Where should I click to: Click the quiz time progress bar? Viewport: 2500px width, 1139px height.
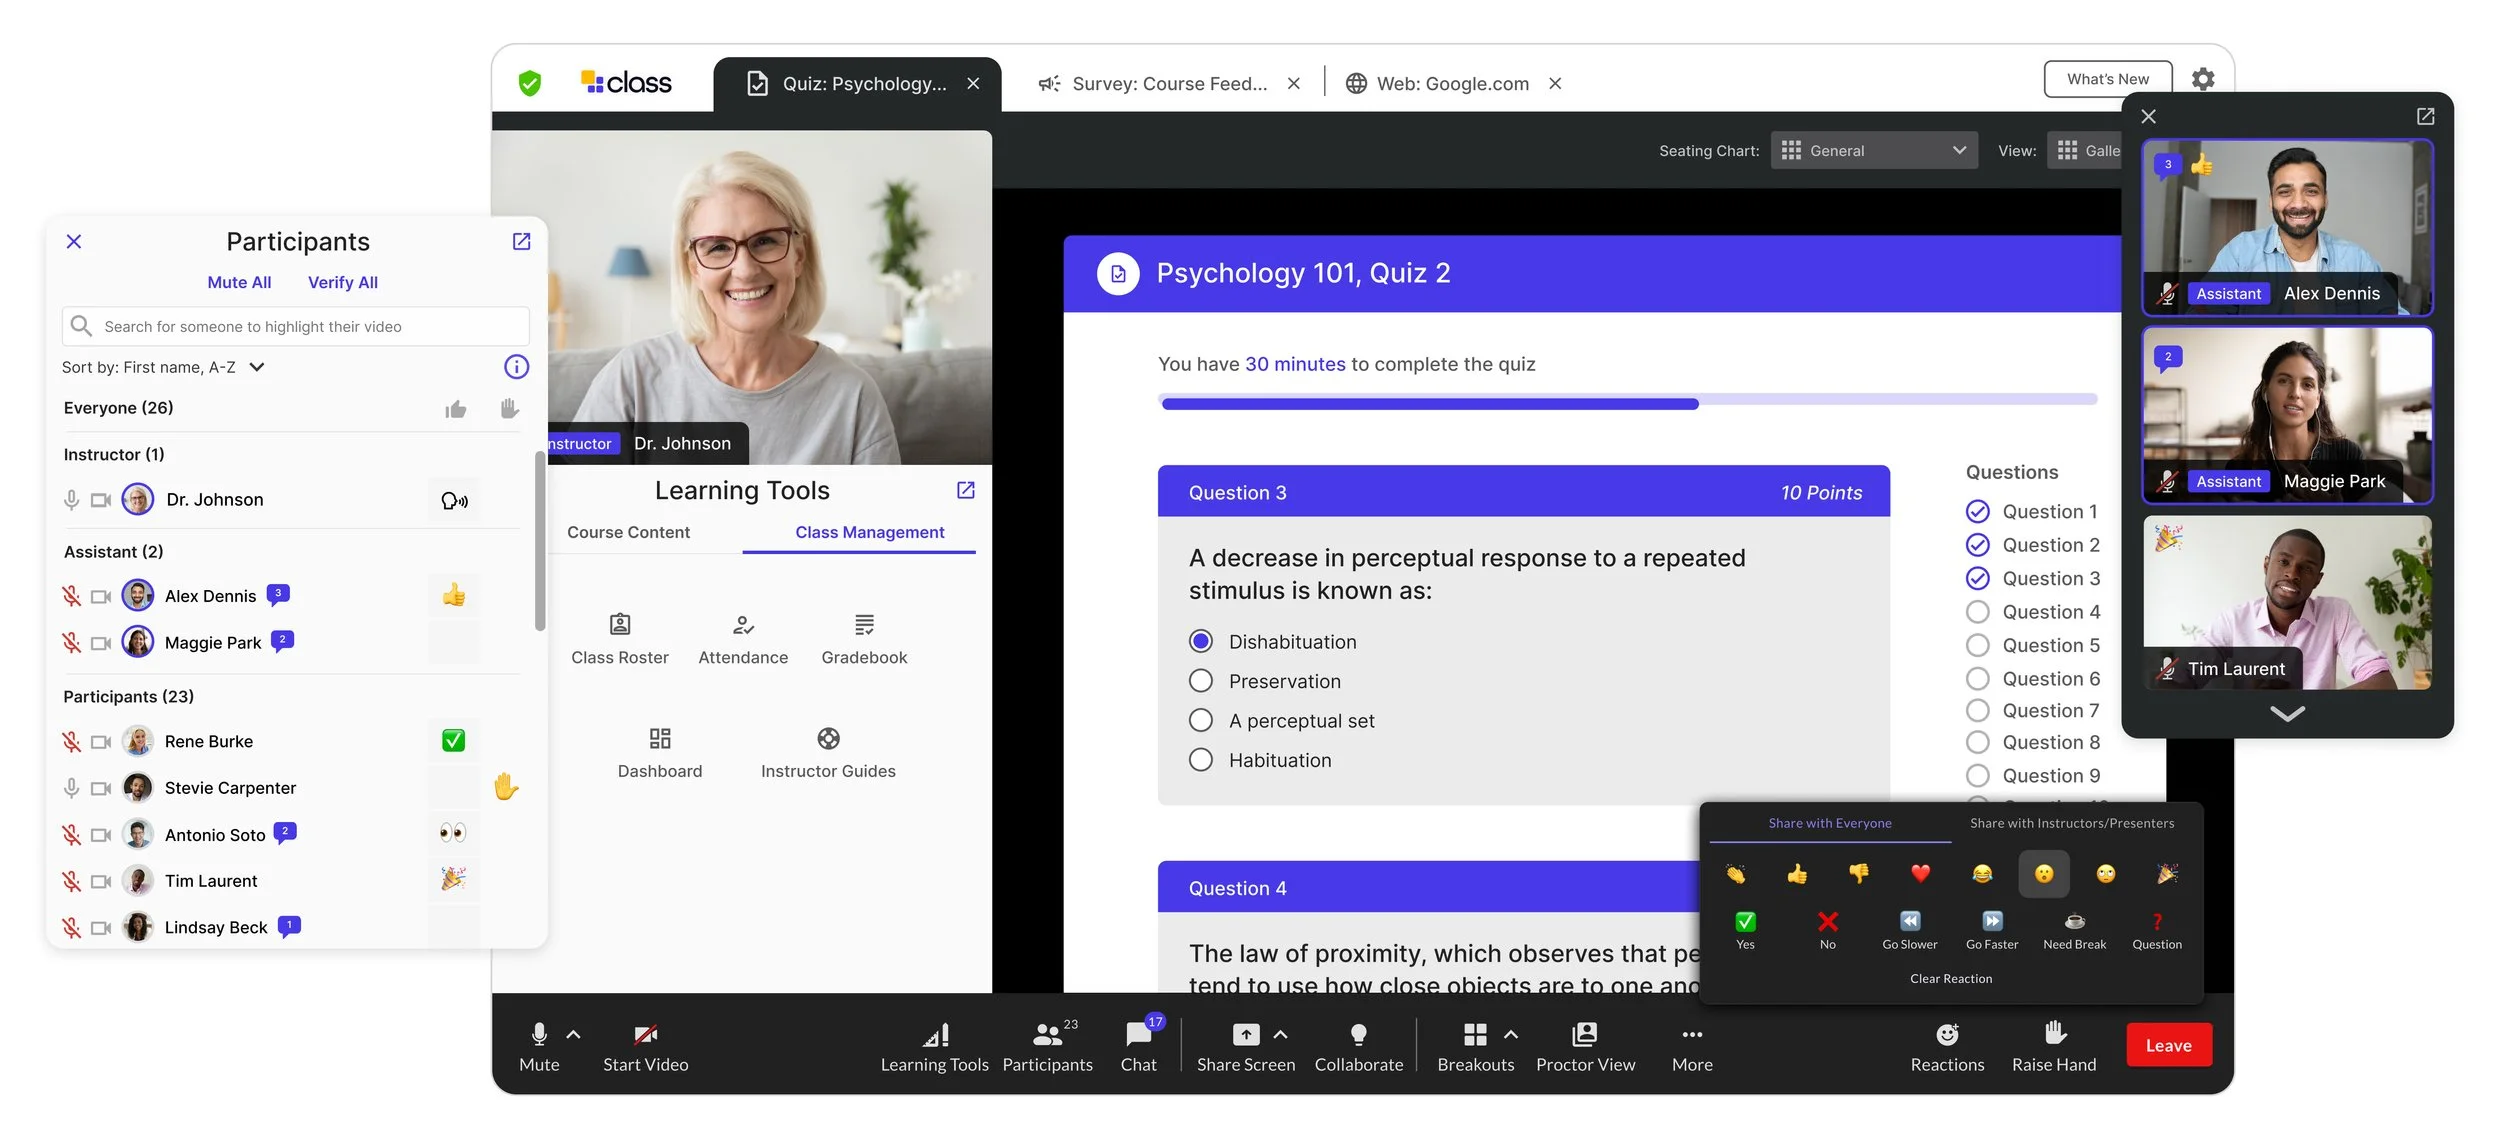pyautogui.click(x=1627, y=403)
